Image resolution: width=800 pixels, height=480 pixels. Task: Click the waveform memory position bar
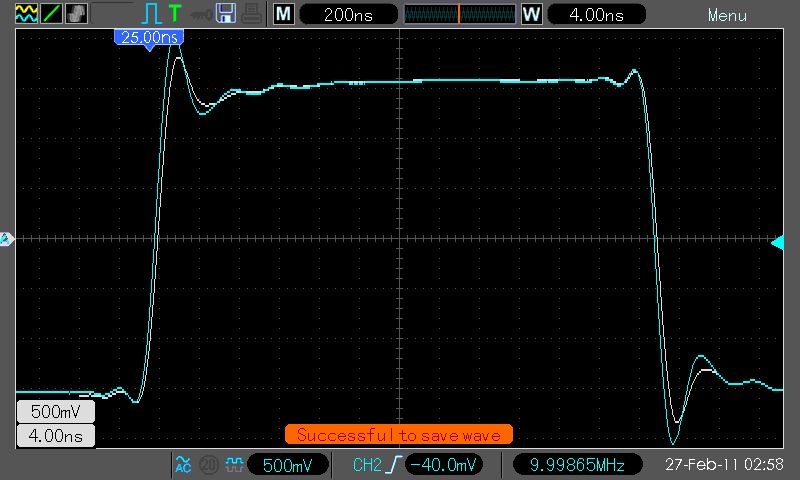pyautogui.click(x=460, y=14)
